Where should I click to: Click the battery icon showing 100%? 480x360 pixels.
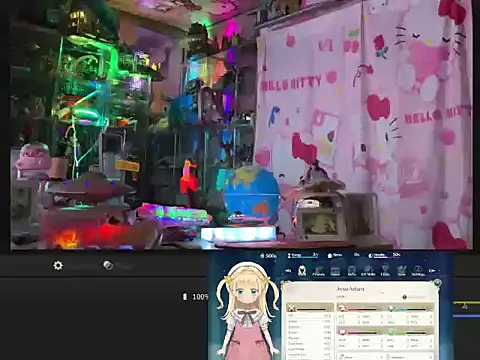(x=185, y=297)
